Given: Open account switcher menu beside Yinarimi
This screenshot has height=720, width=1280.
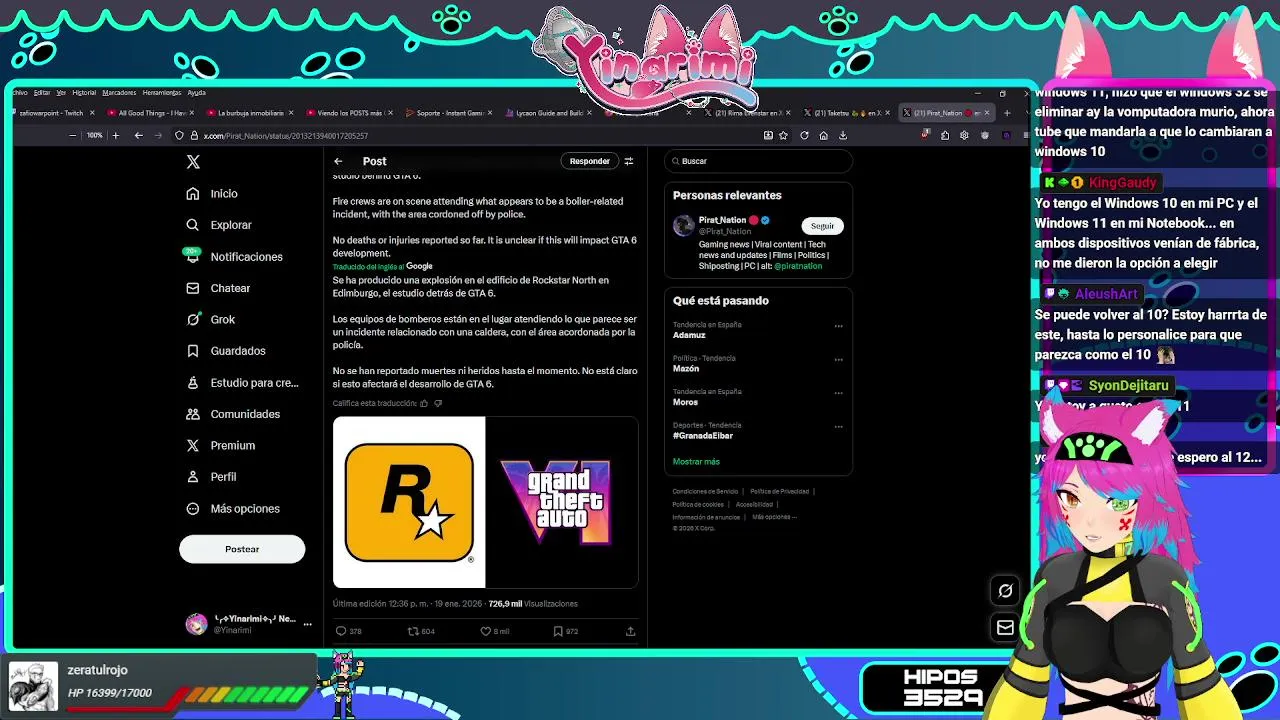Looking at the screenshot, I should (307, 624).
